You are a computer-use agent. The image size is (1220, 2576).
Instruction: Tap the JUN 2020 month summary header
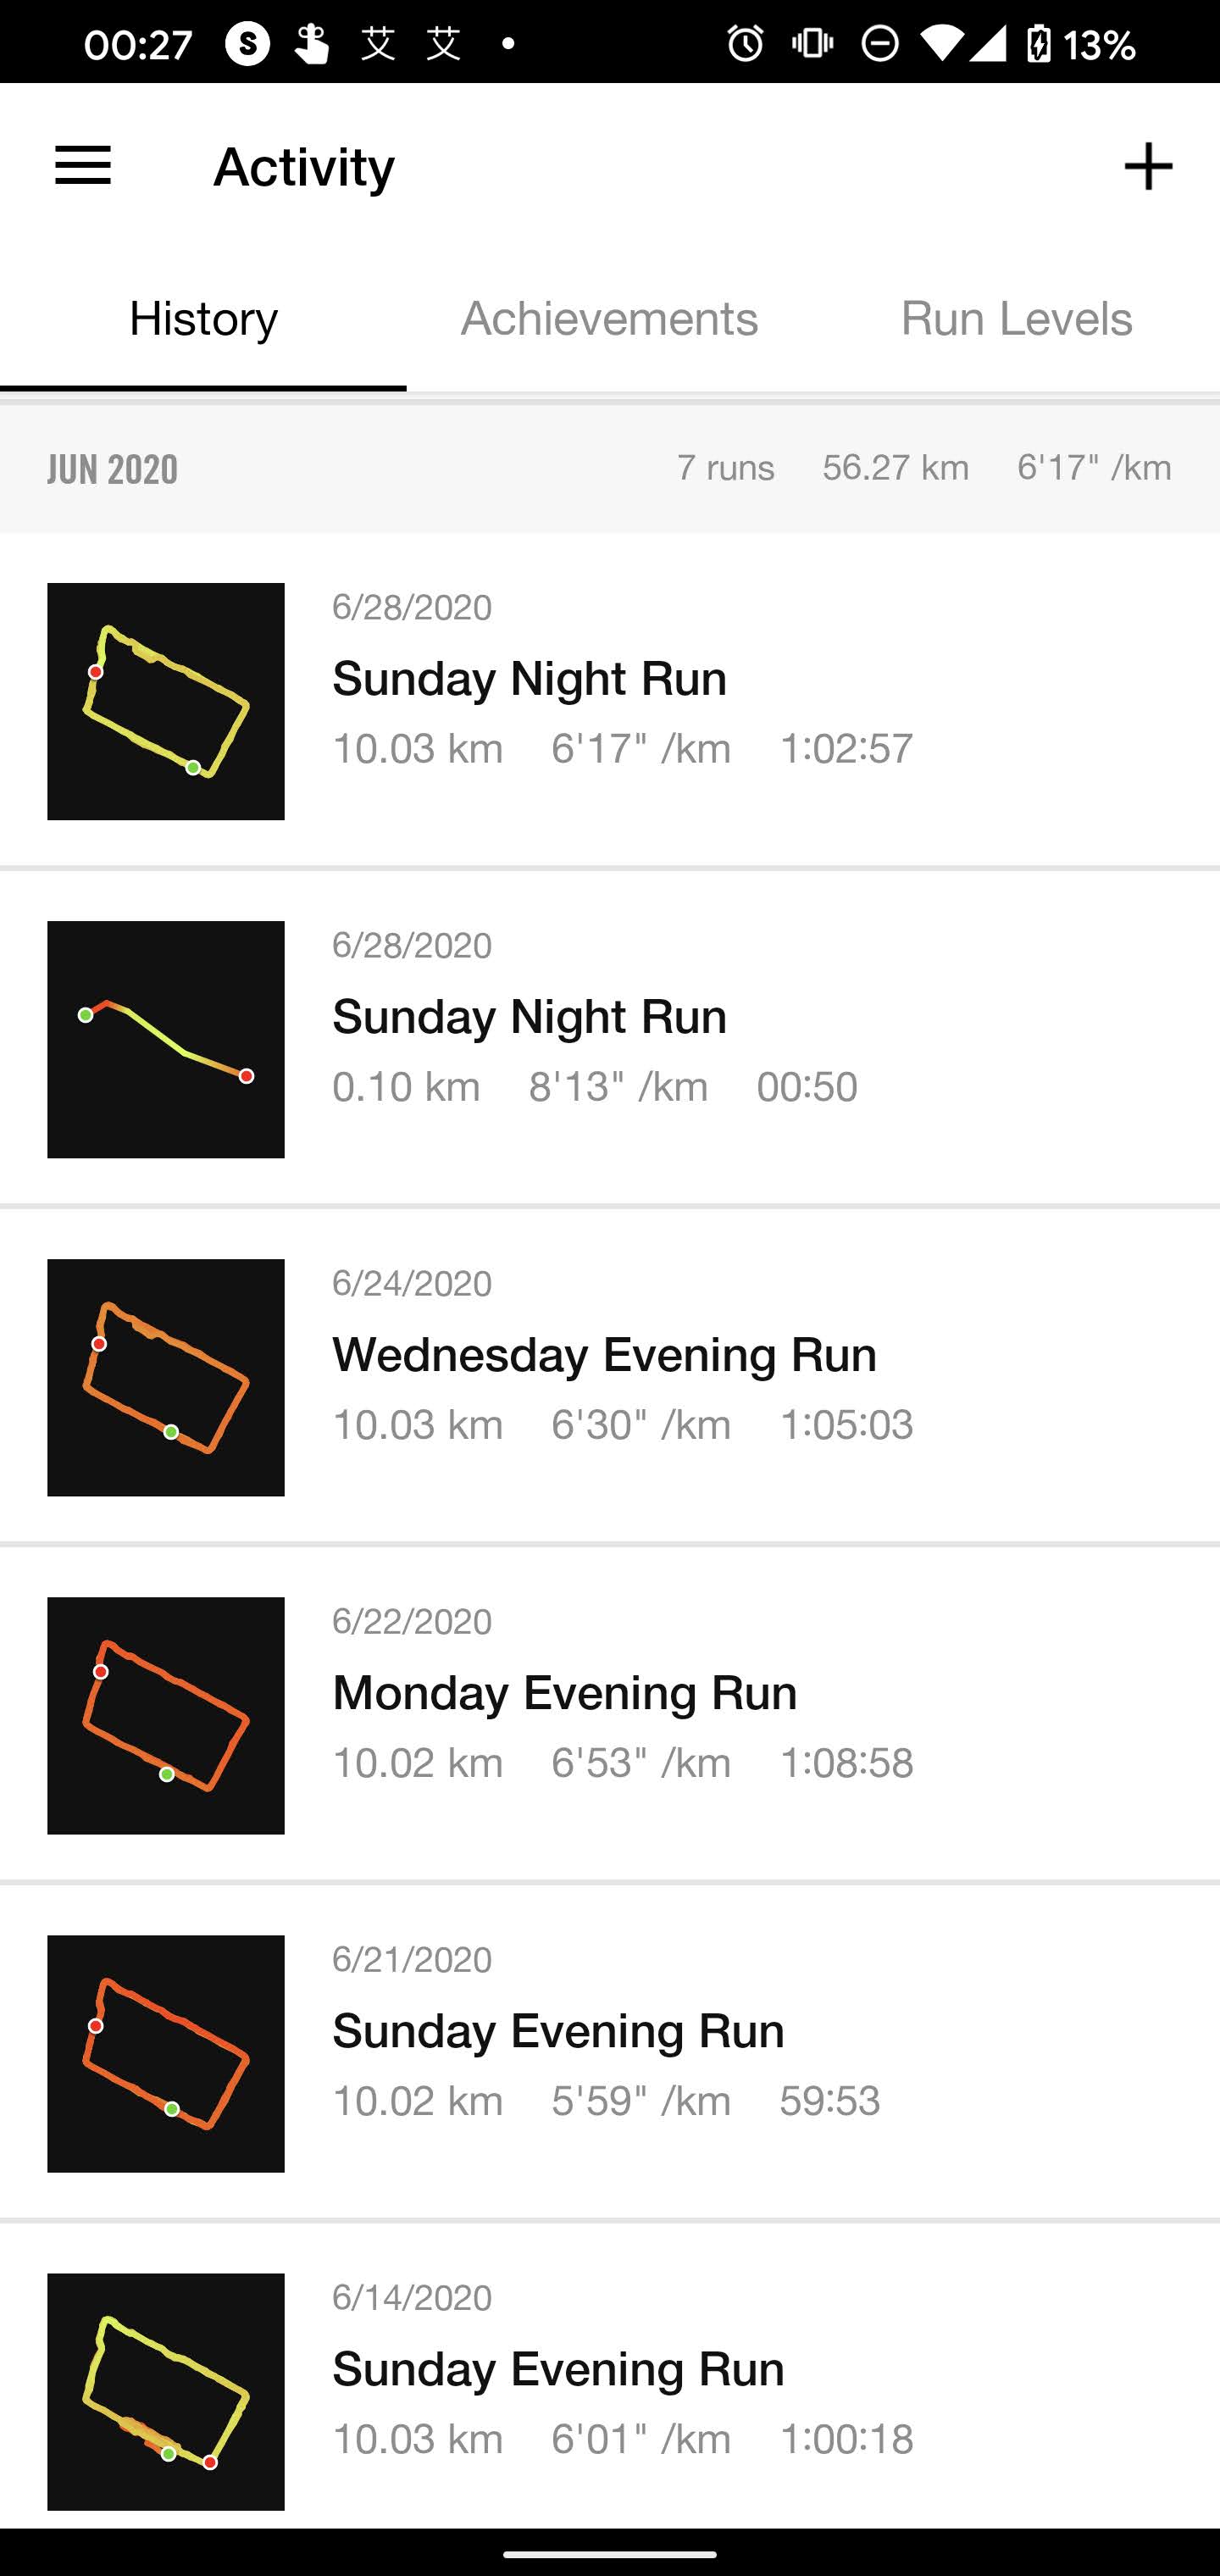tap(610, 468)
